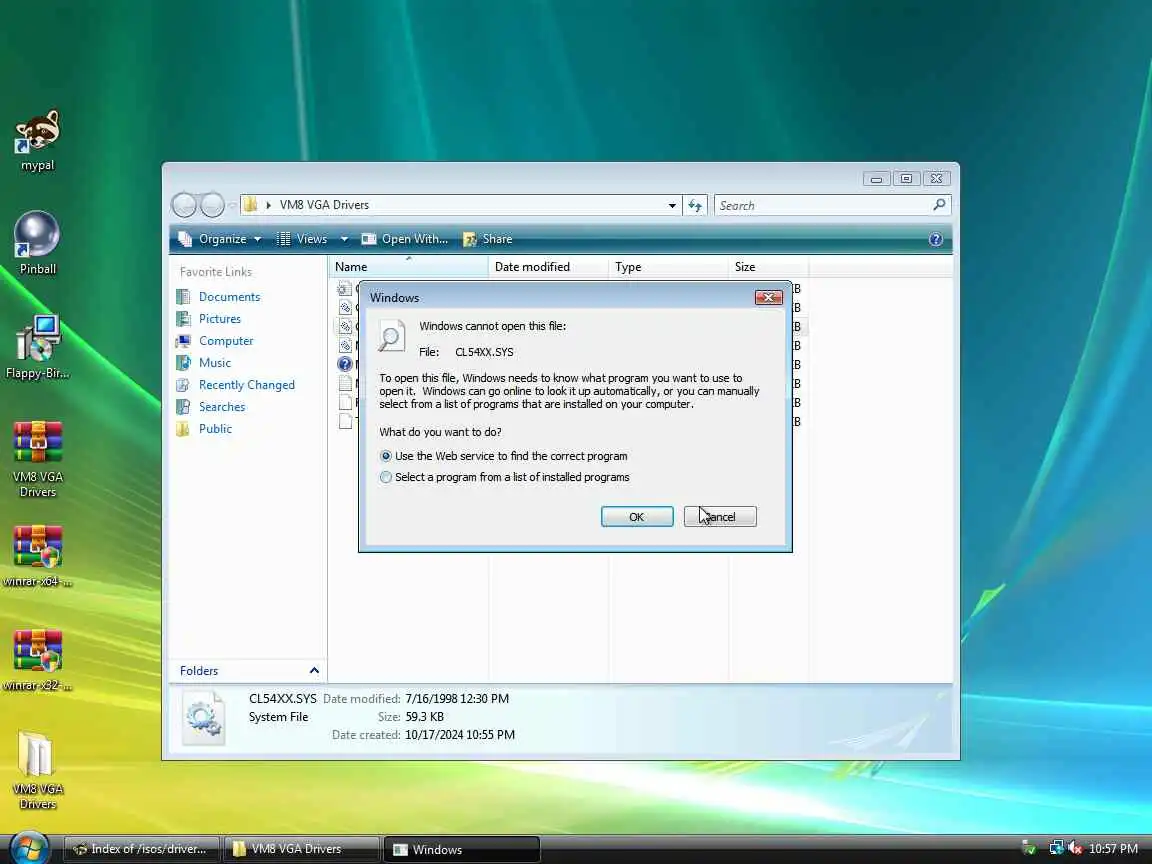Click the safely remove hardware tray icon
This screenshot has width=1152, height=864.
(x=1029, y=849)
